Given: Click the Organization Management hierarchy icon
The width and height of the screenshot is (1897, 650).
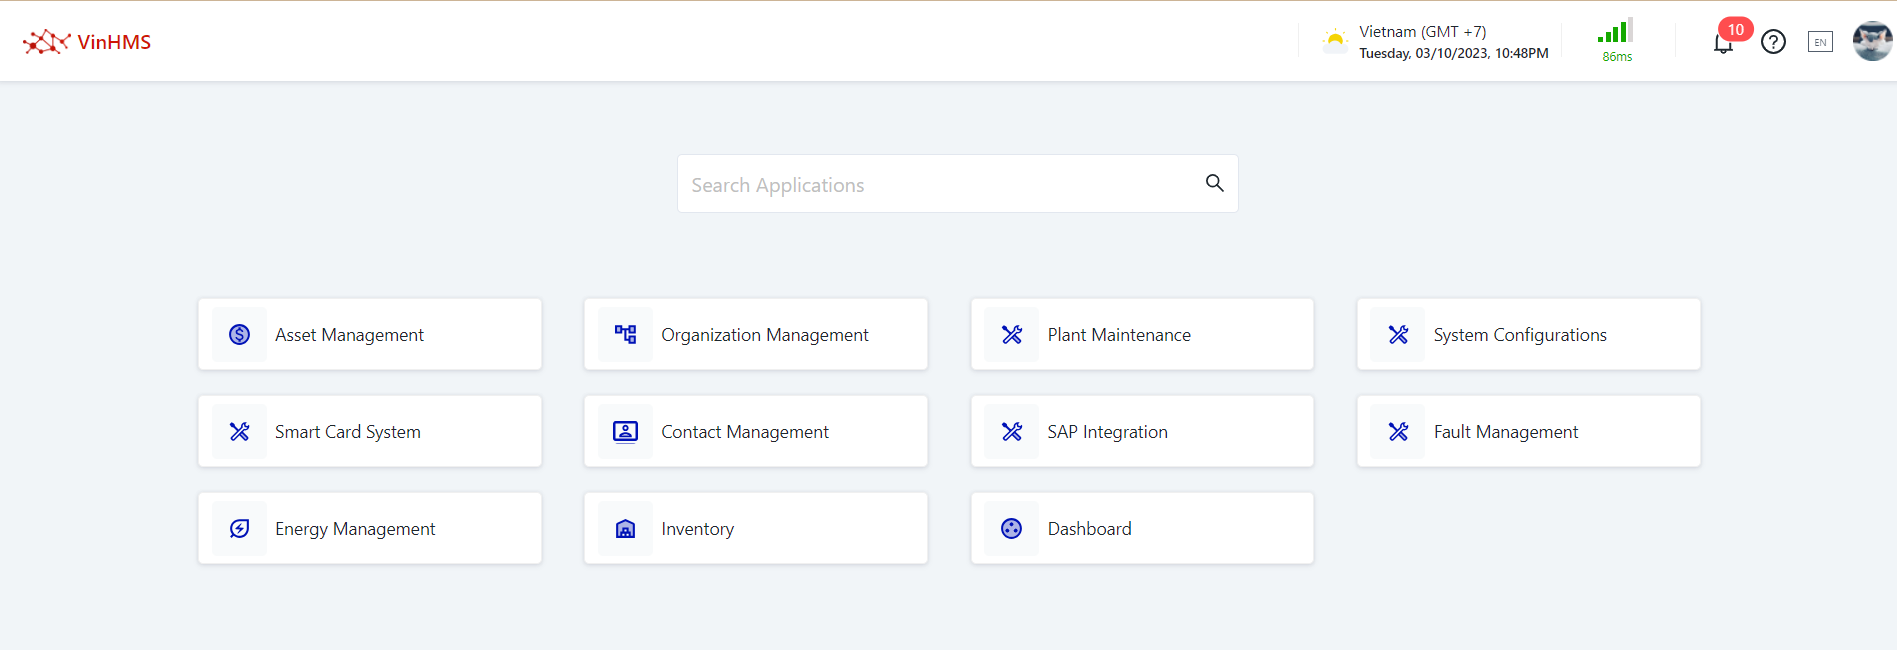Looking at the screenshot, I should pos(626,335).
